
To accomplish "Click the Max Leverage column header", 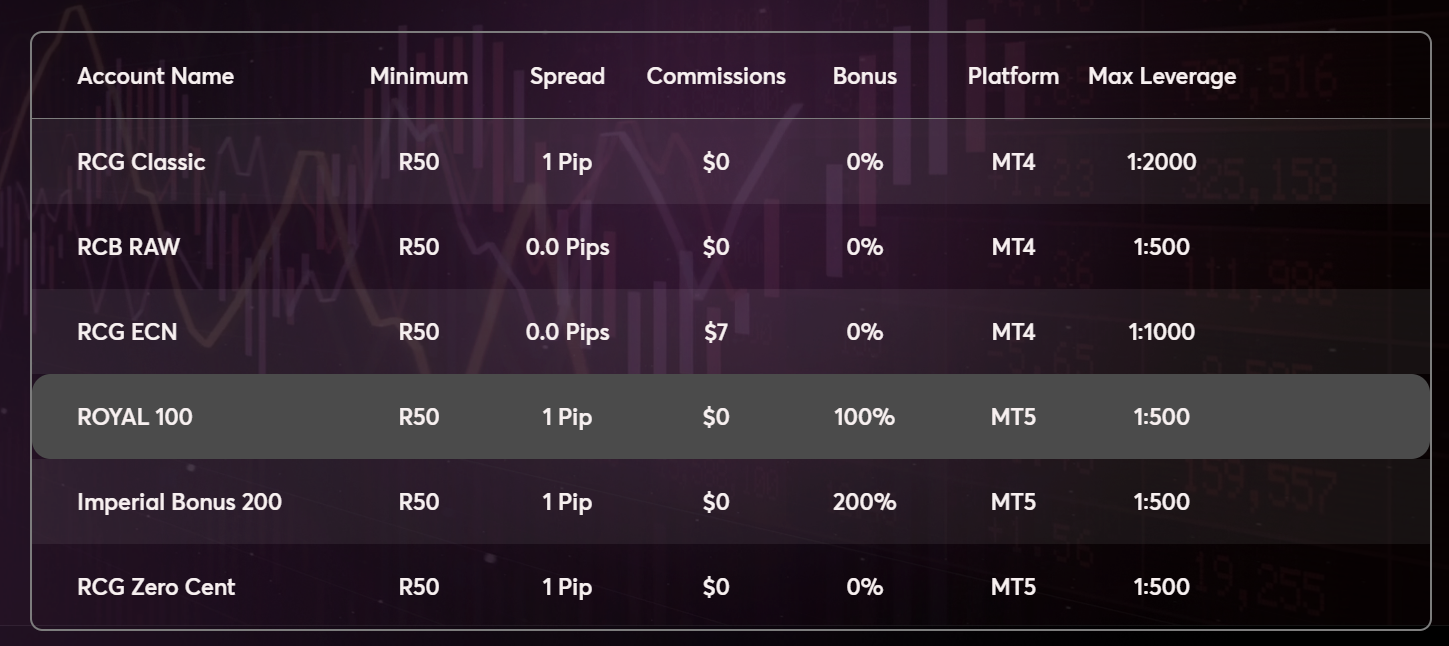I will [1162, 76].
